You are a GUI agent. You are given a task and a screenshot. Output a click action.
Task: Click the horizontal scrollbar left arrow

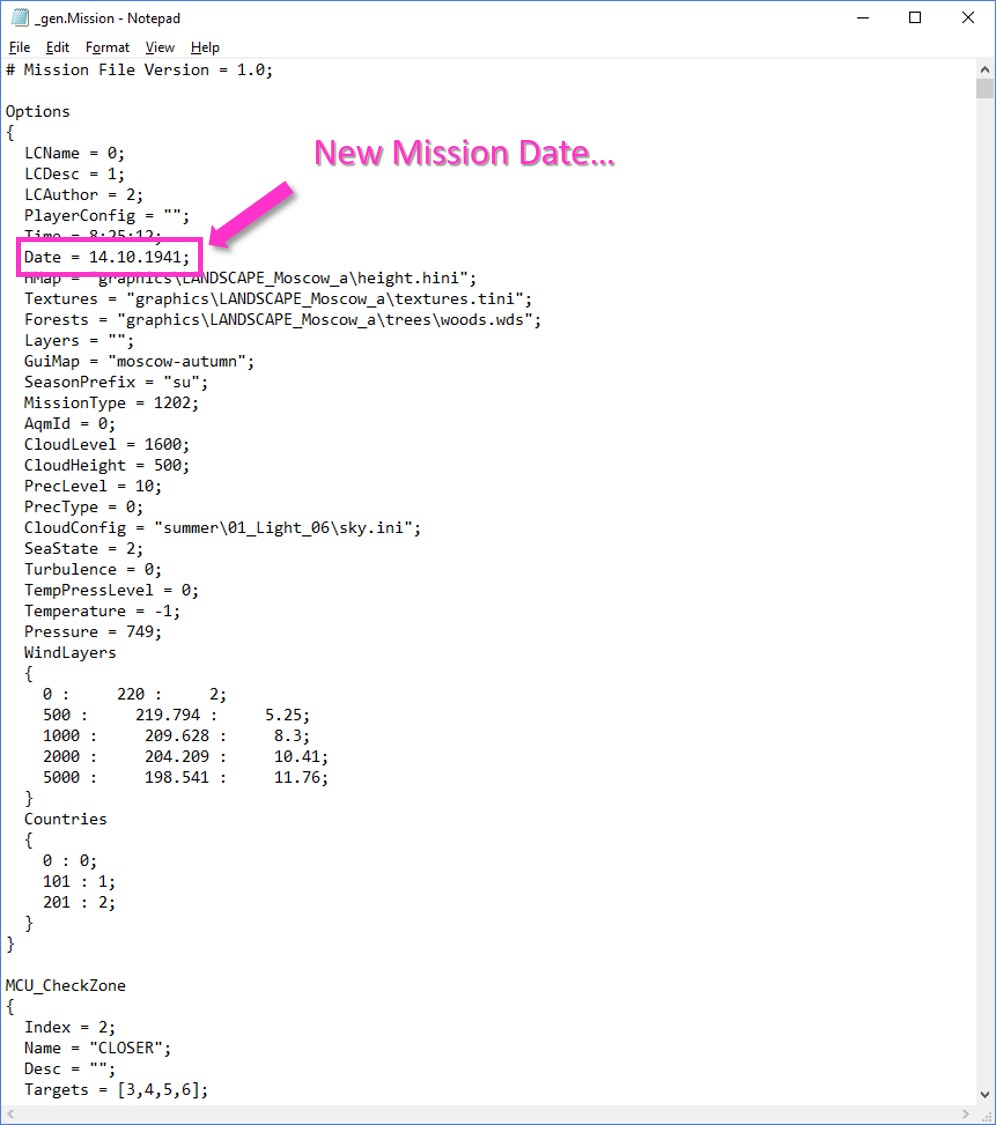click(x=10, y=1114)
